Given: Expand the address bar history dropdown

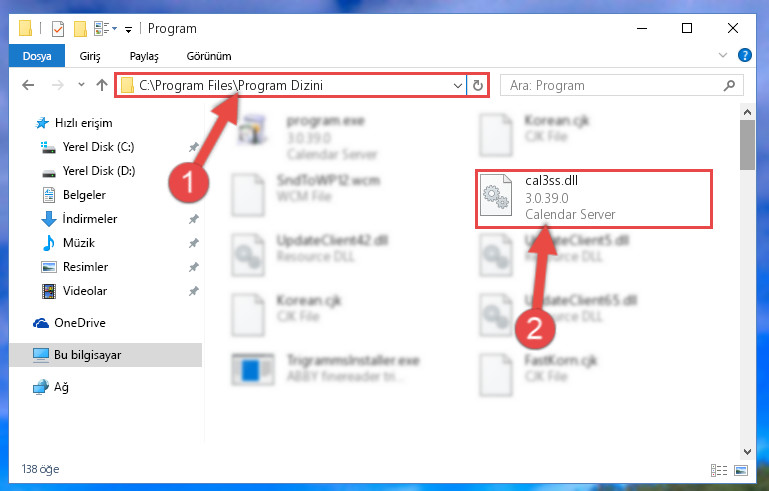Looking at the screenshot, I should pyautogui.click(x=458, y=86).
